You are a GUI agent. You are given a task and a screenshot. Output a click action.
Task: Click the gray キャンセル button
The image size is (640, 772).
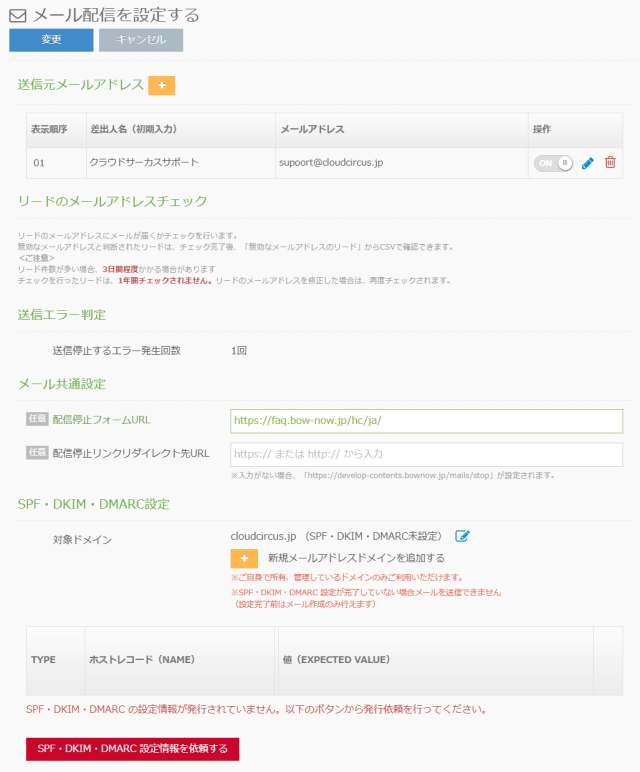pyautogui.click(x=141, y=40)
